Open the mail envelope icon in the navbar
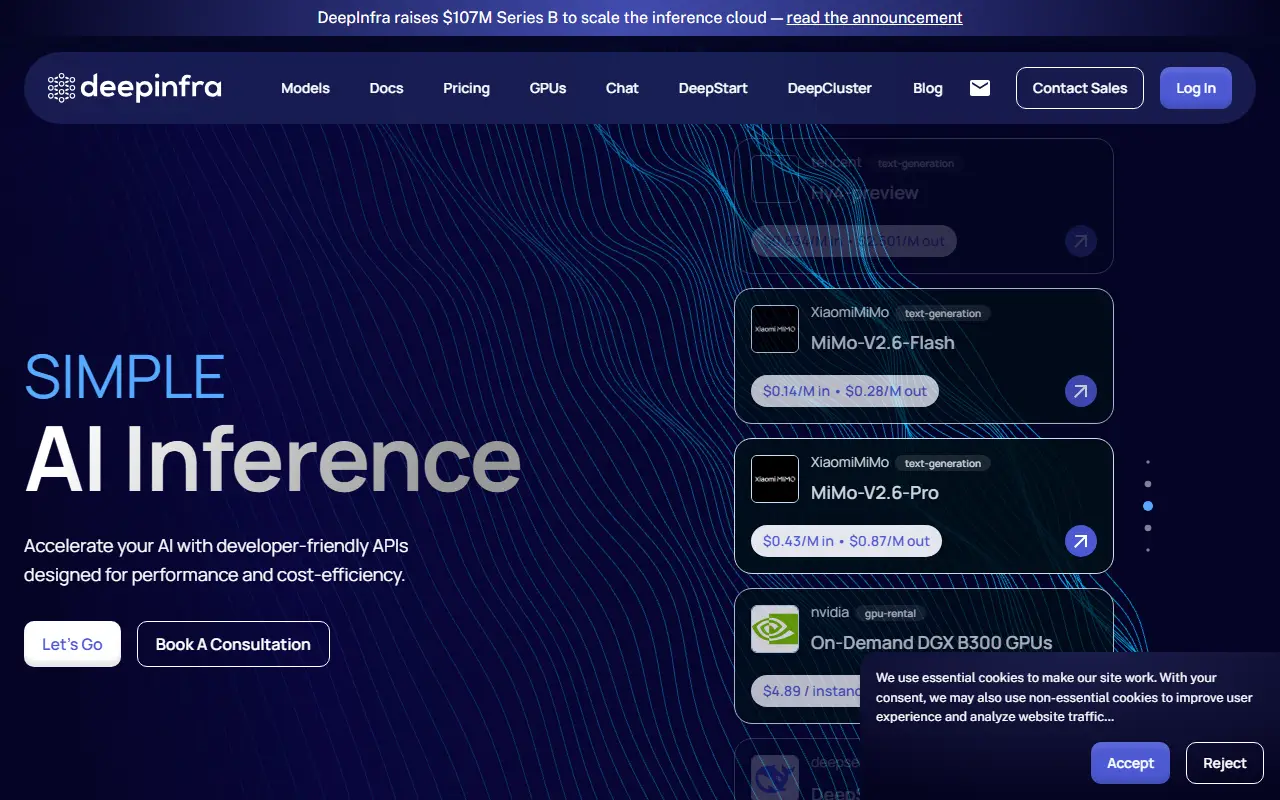Viewport: 1280px width, 800px height. click(980, 88)
